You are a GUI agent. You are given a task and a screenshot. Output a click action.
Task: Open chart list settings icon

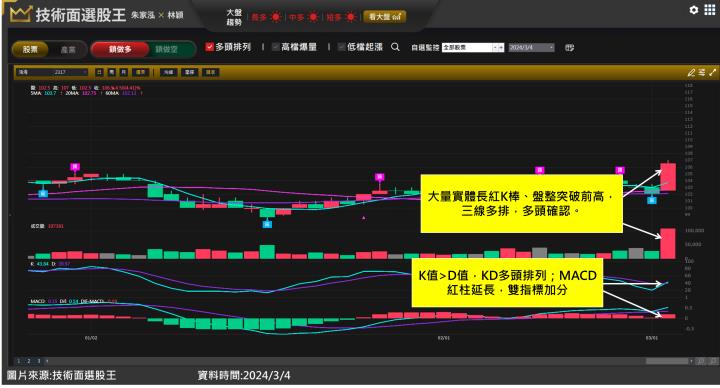702,73
